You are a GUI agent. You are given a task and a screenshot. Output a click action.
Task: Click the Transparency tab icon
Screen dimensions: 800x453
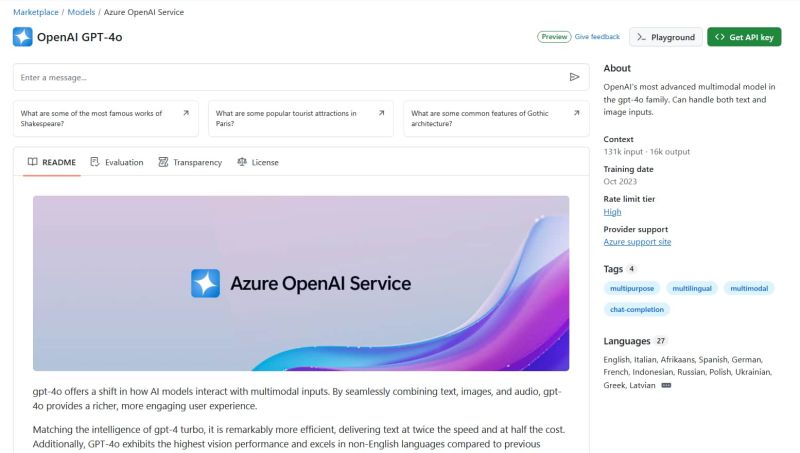point(163,162)
